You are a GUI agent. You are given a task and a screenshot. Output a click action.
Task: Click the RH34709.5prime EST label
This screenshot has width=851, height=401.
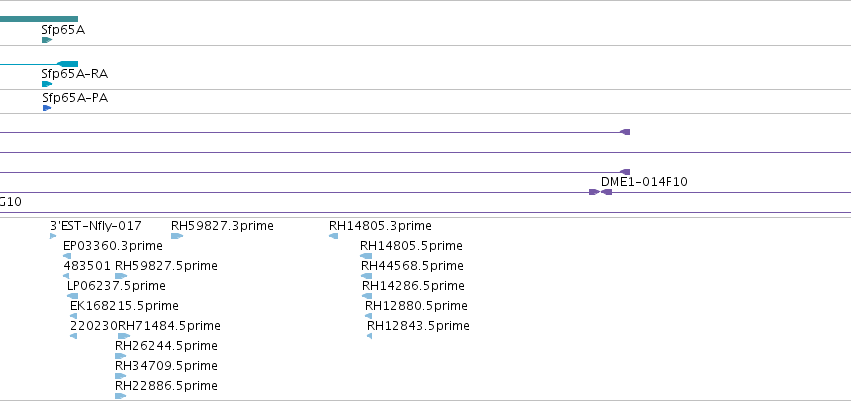point(166,366)
